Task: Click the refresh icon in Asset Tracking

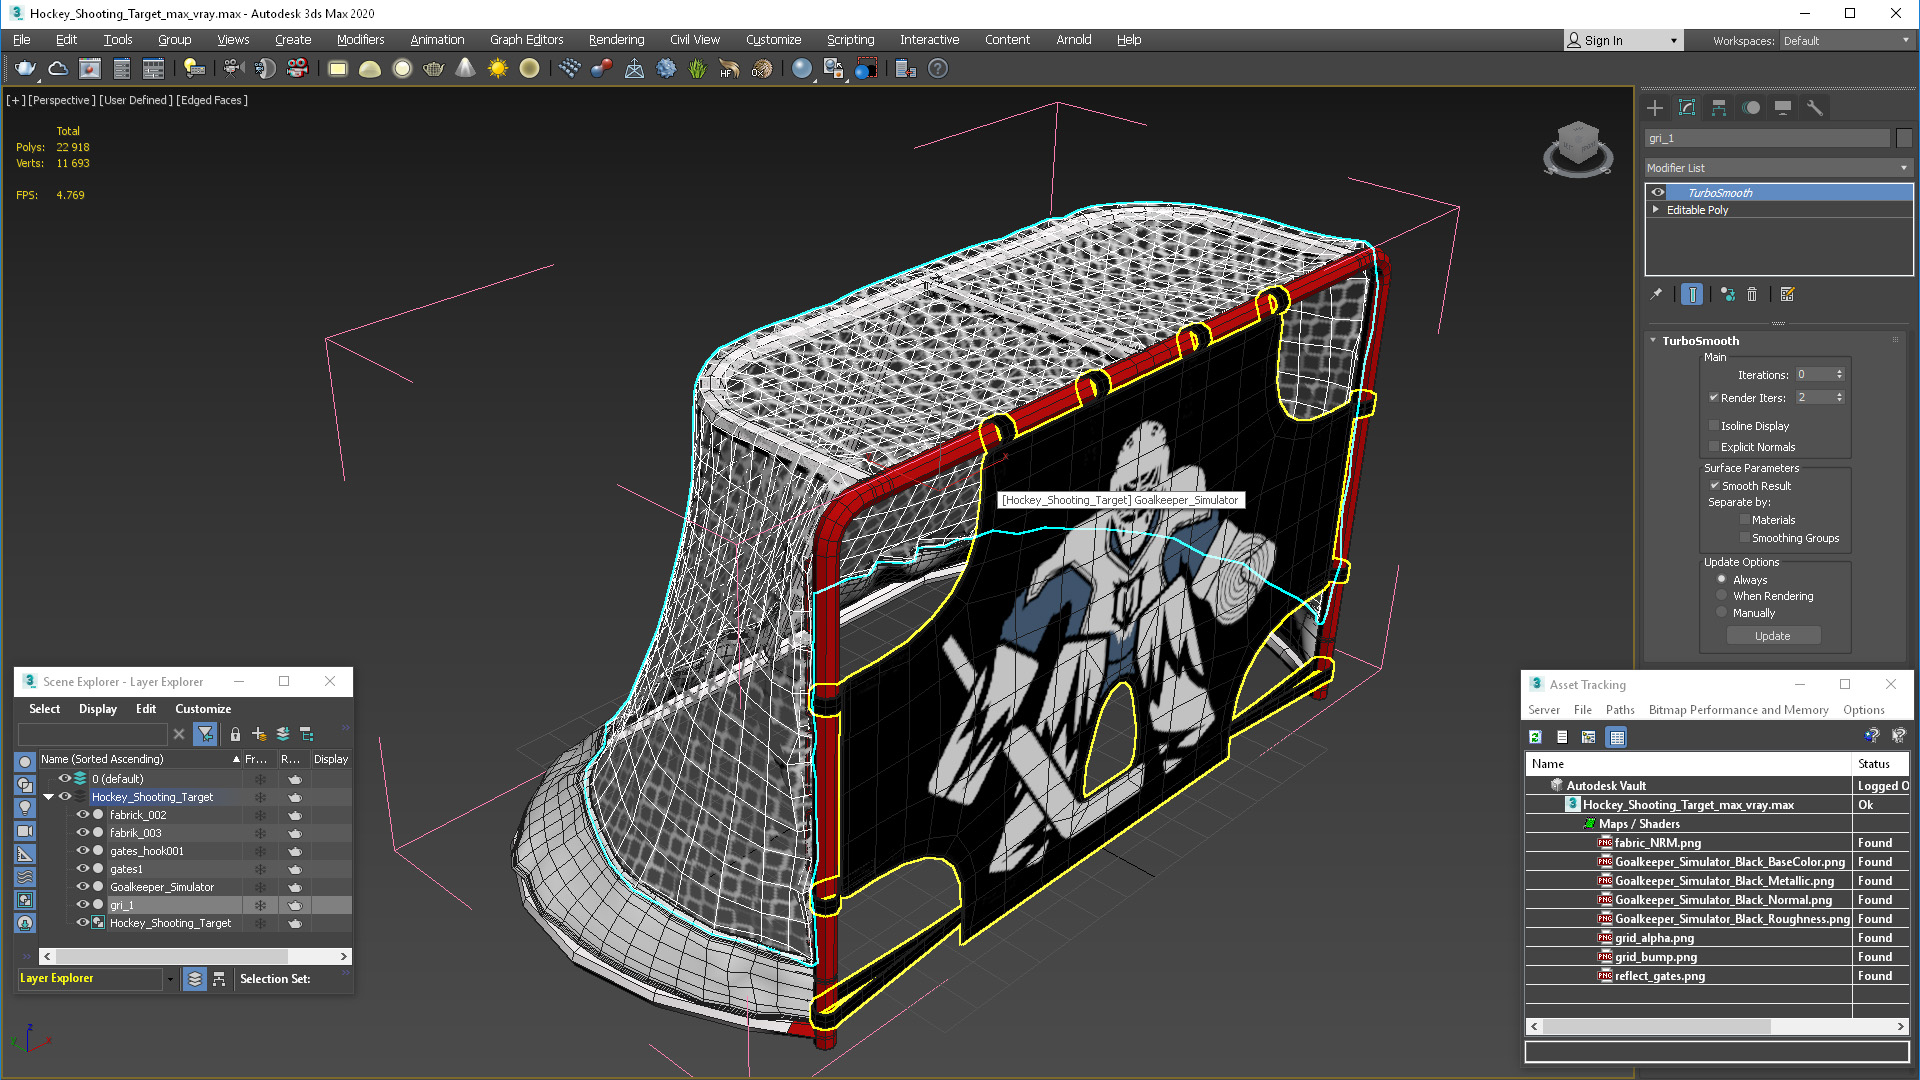Action: [x=1535, y=737]
